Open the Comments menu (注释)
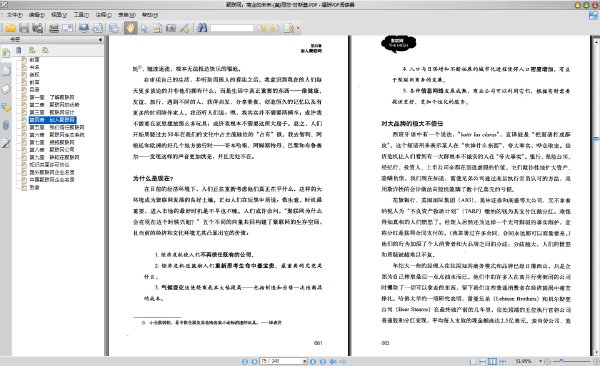The height and width of the screenshot is (366, 600). coord(103,15)
